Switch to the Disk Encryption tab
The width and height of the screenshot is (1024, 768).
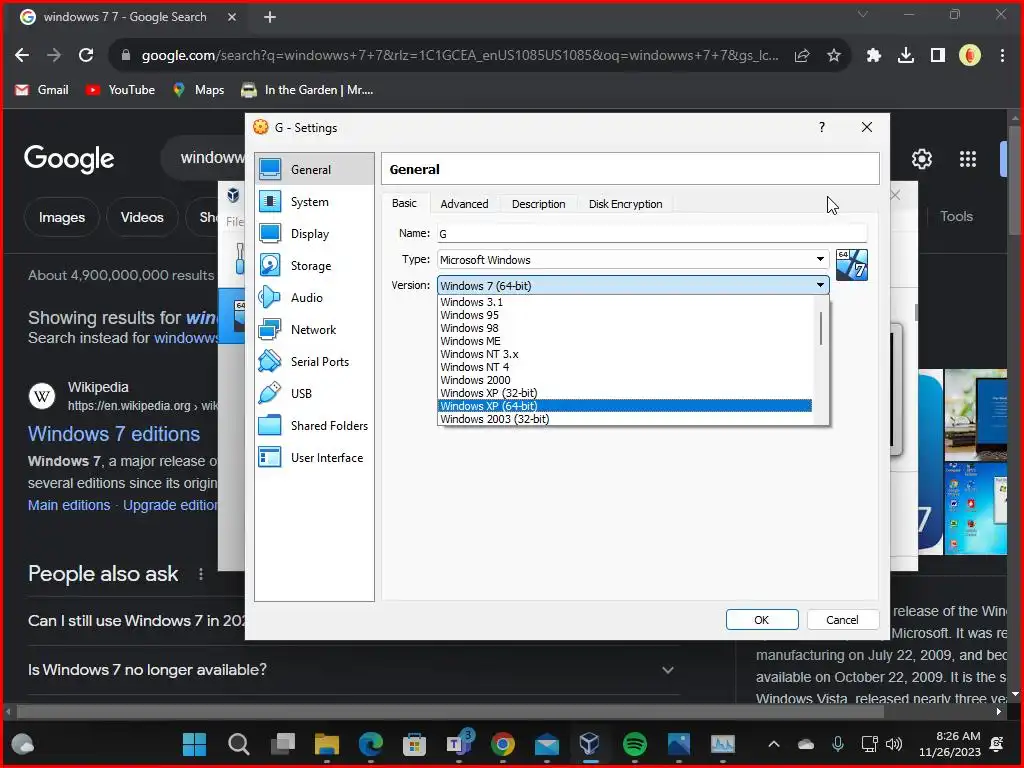click(626, 204)
